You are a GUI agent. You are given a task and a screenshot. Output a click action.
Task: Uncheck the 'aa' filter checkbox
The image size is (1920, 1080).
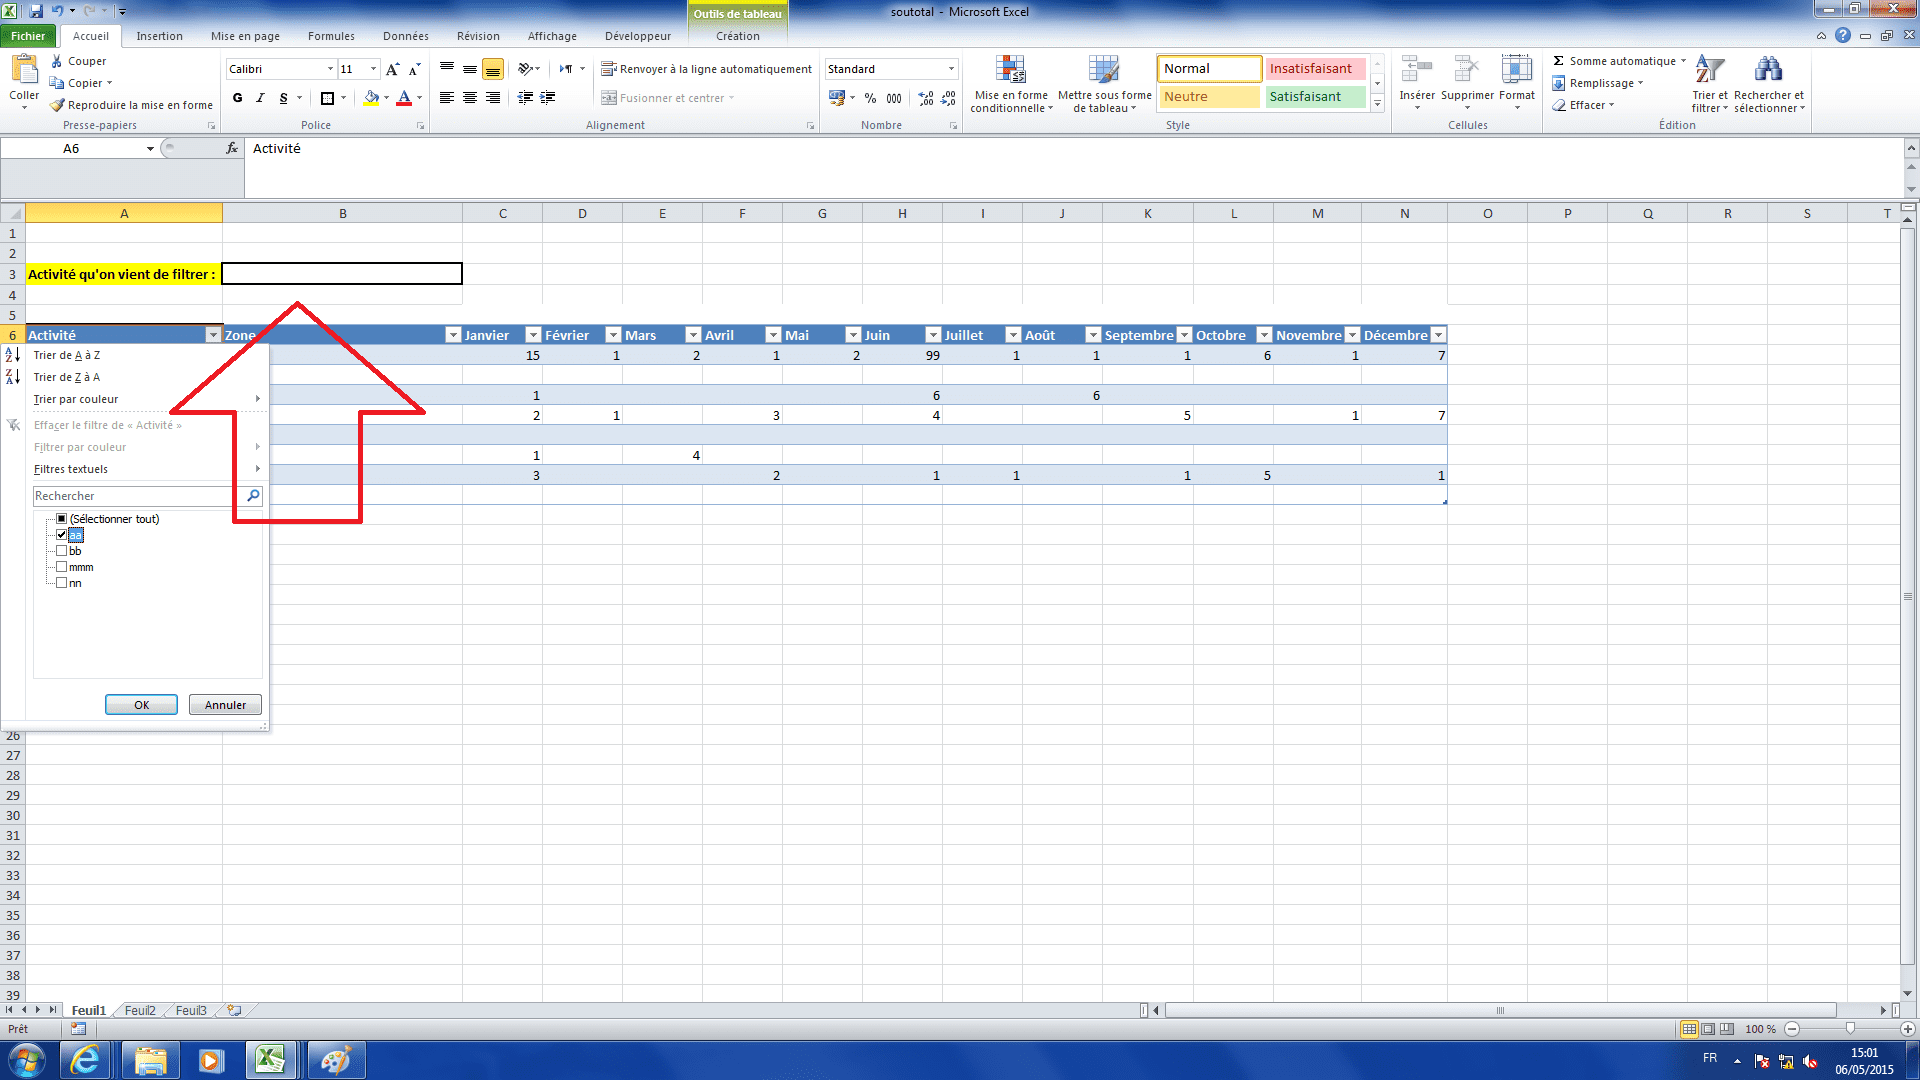click(62, 535)
